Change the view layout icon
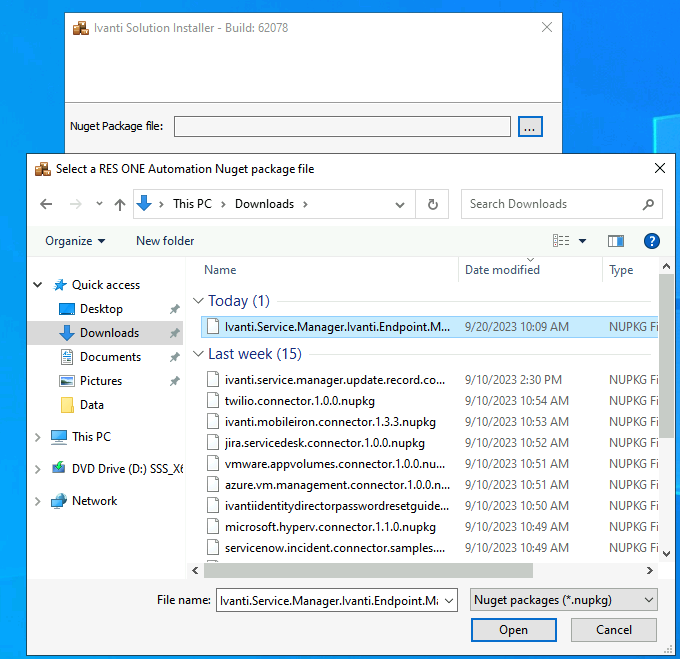This screenshot has width=680, height=659. click(561, 241)
